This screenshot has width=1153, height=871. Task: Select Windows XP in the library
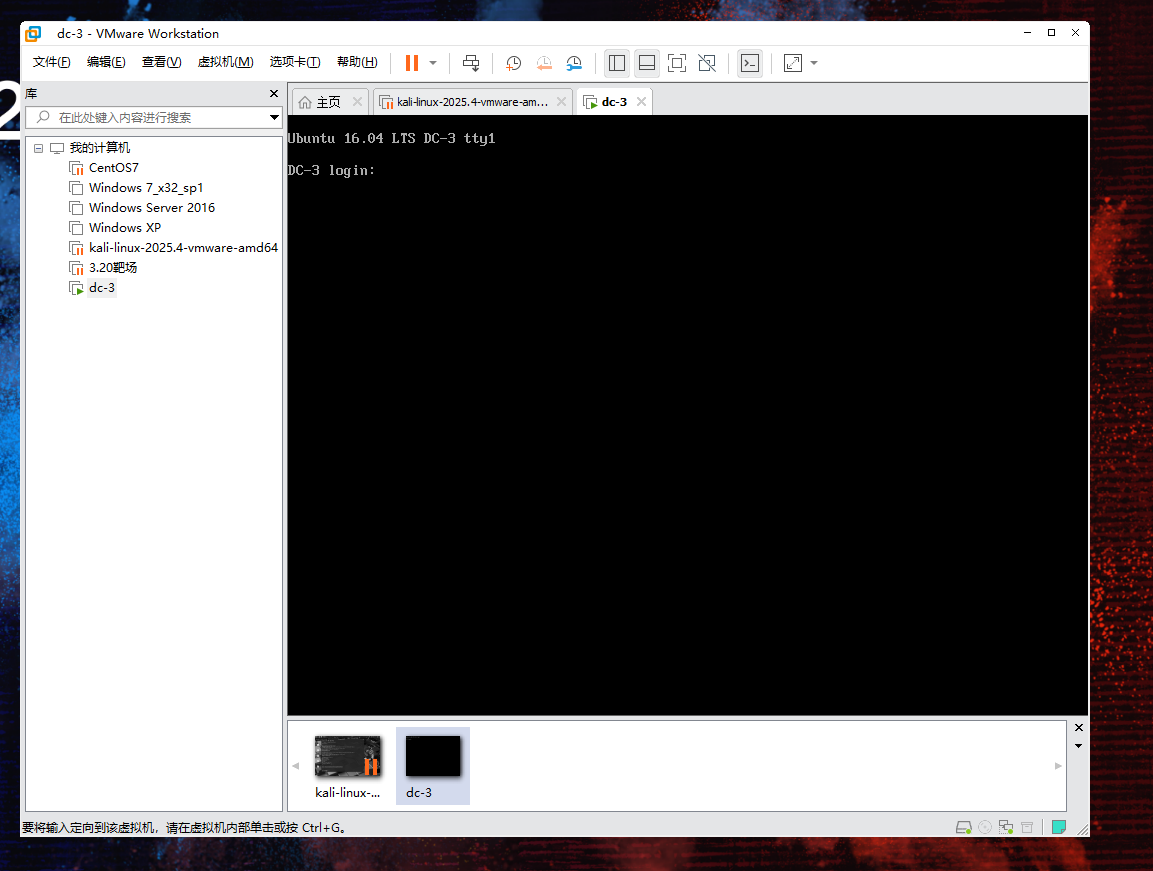(125, 227)
